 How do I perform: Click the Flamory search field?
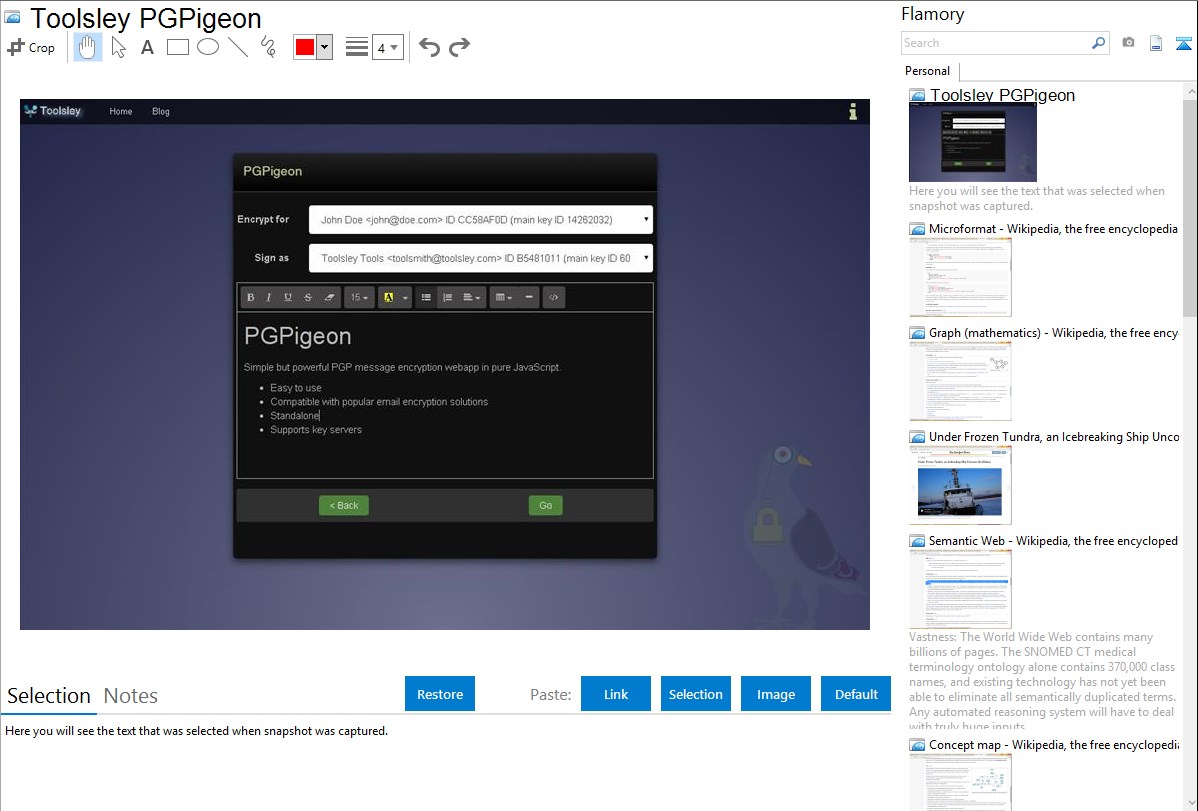click(995, 43)
